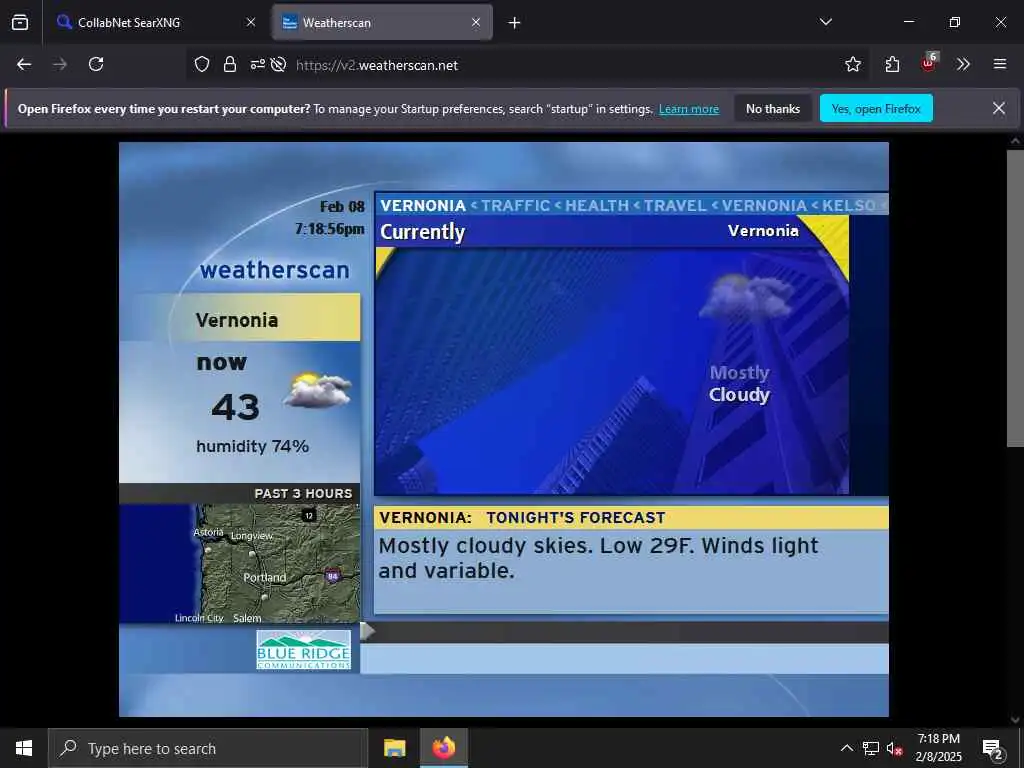The width and height of the screenshot is (1024, 768).
Task: Click the page vertical scrollbar thumb
Action: click(1014, 298)
